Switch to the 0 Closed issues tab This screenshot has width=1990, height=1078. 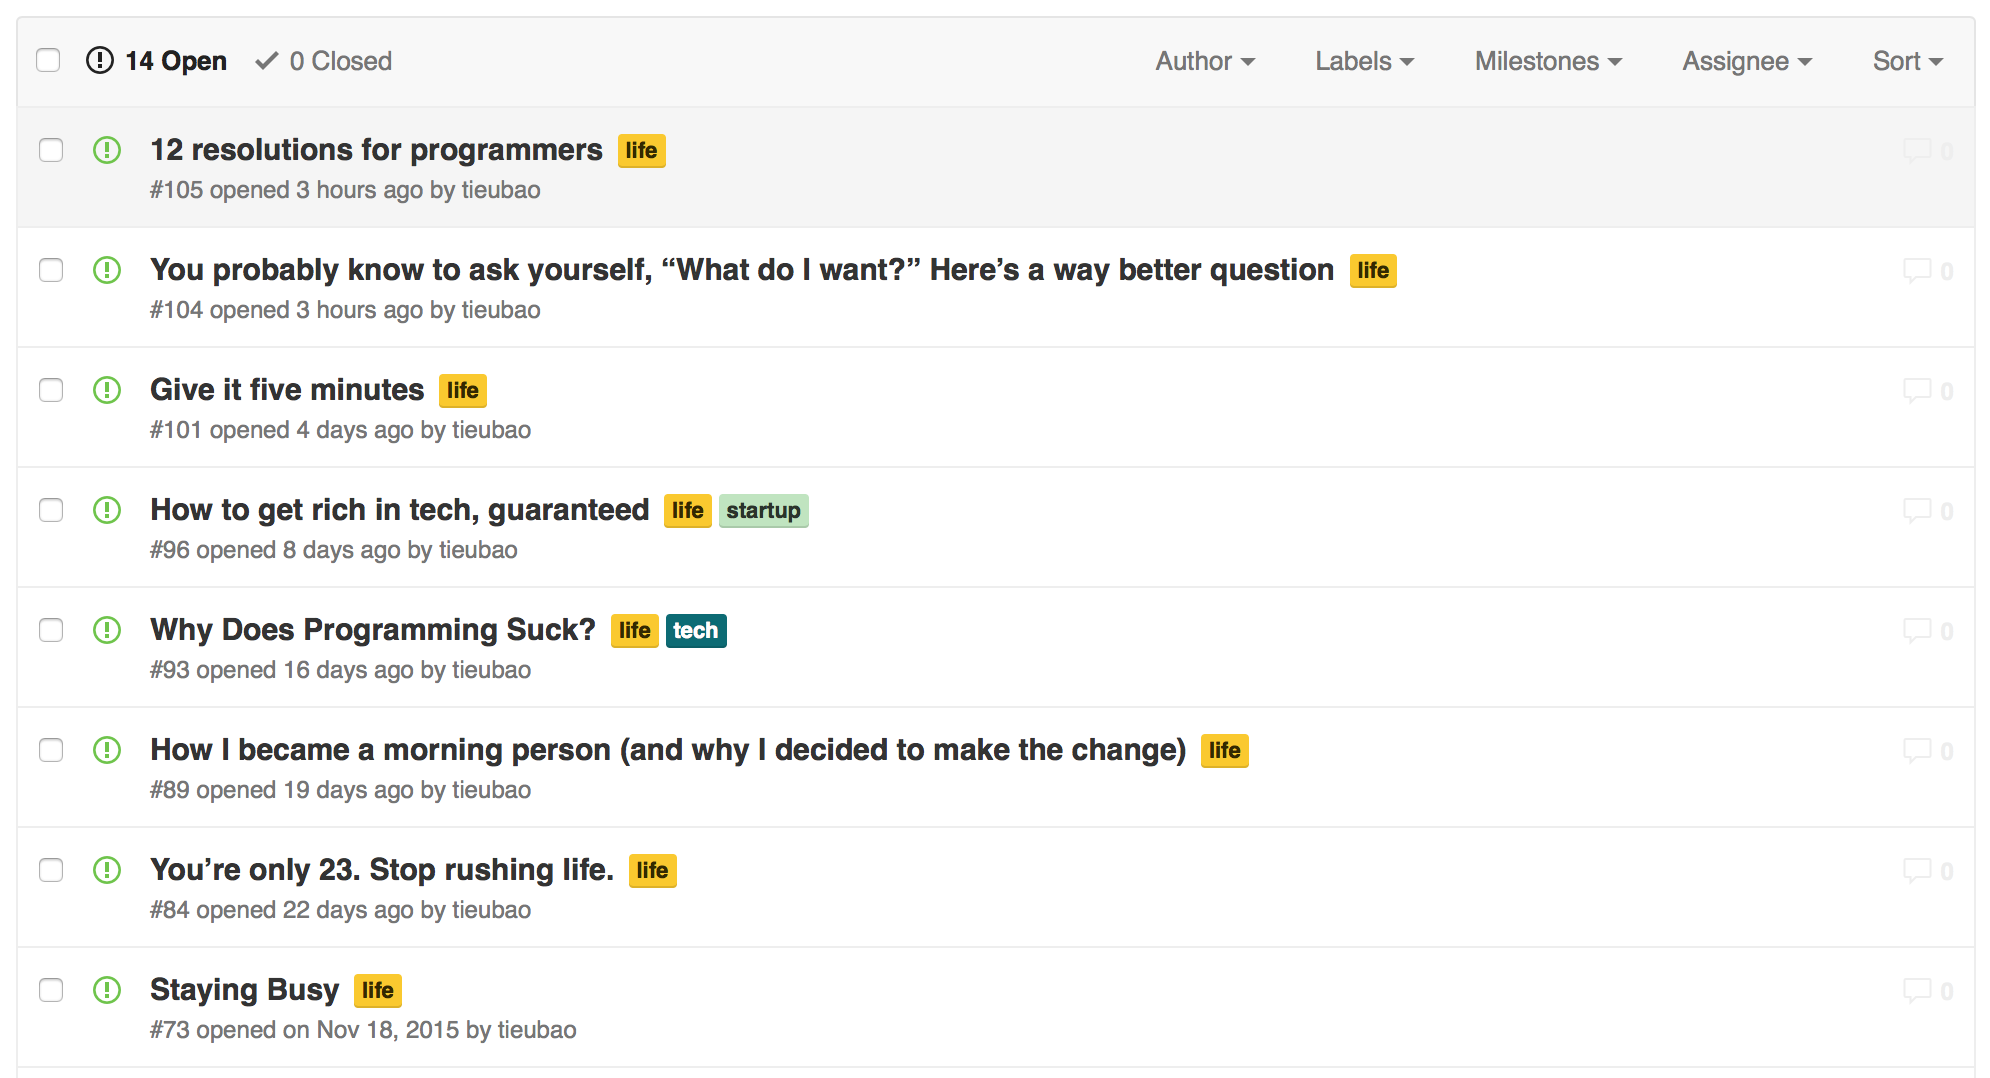(x=323, y=61)
